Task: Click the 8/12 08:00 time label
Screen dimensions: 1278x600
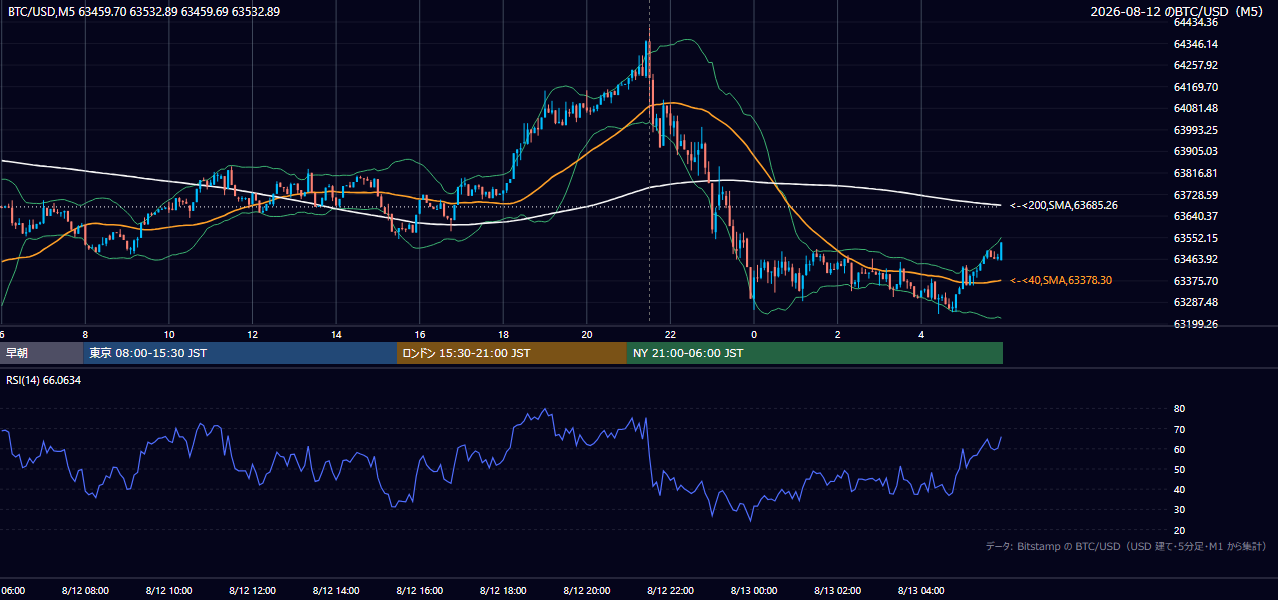Action: coord(85,591)
